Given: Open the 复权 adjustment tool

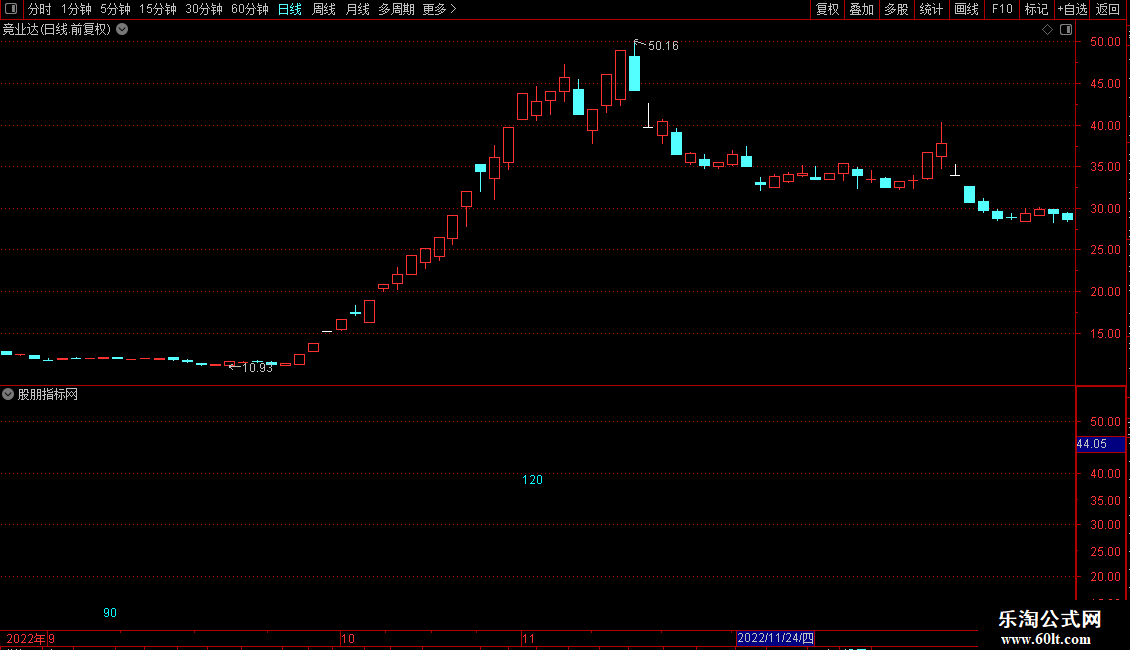Looking at the screenshot, I should point(827,9).
